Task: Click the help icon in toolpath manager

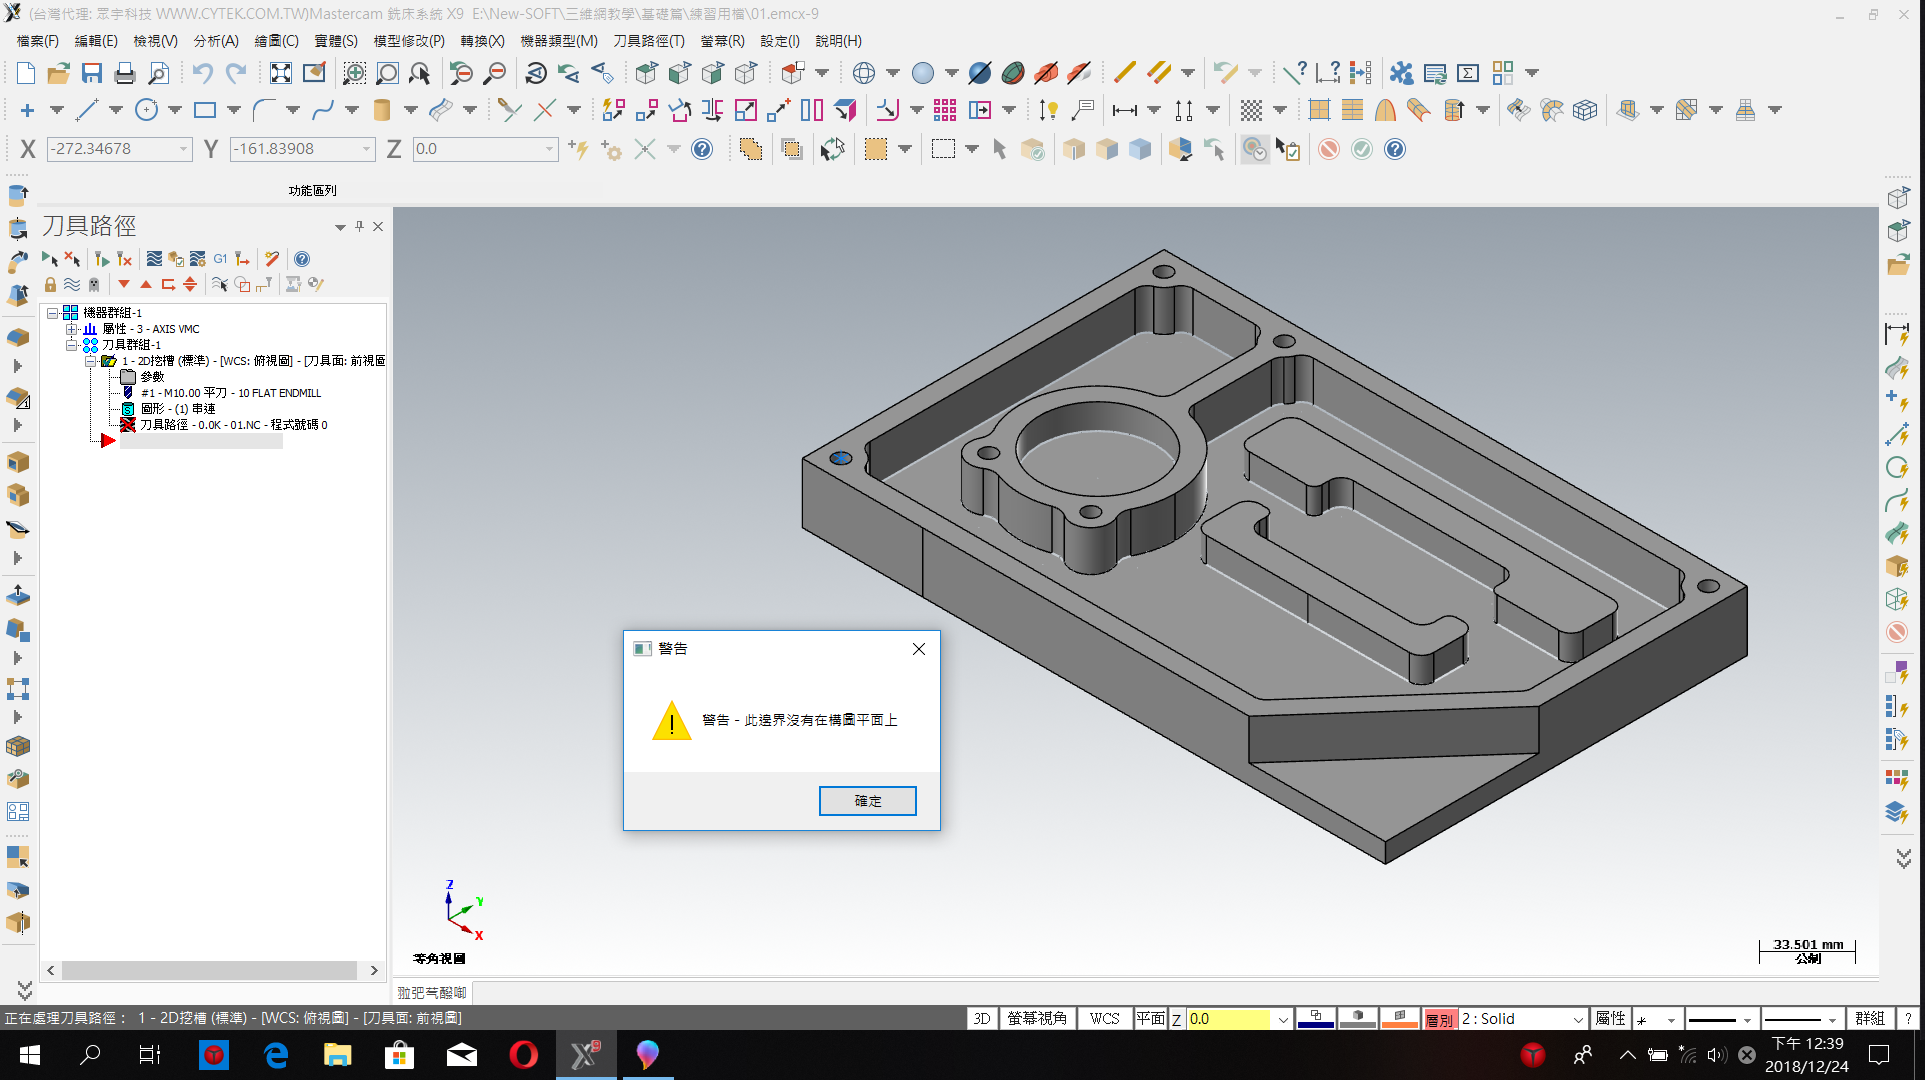Action: point(302,259)
